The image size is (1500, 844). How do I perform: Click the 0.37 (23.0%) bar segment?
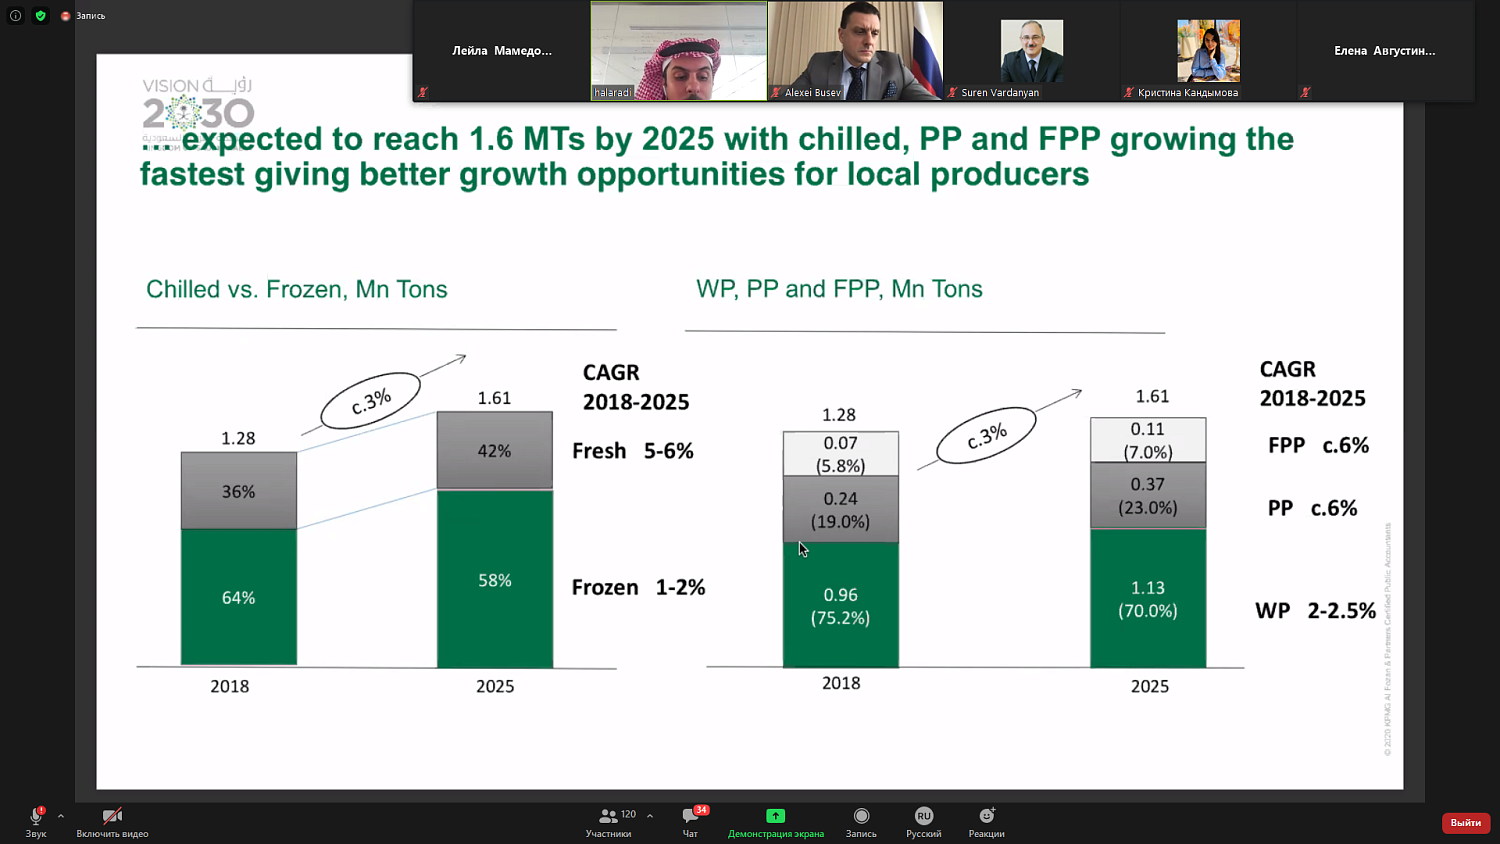(x=1148, y=495)
